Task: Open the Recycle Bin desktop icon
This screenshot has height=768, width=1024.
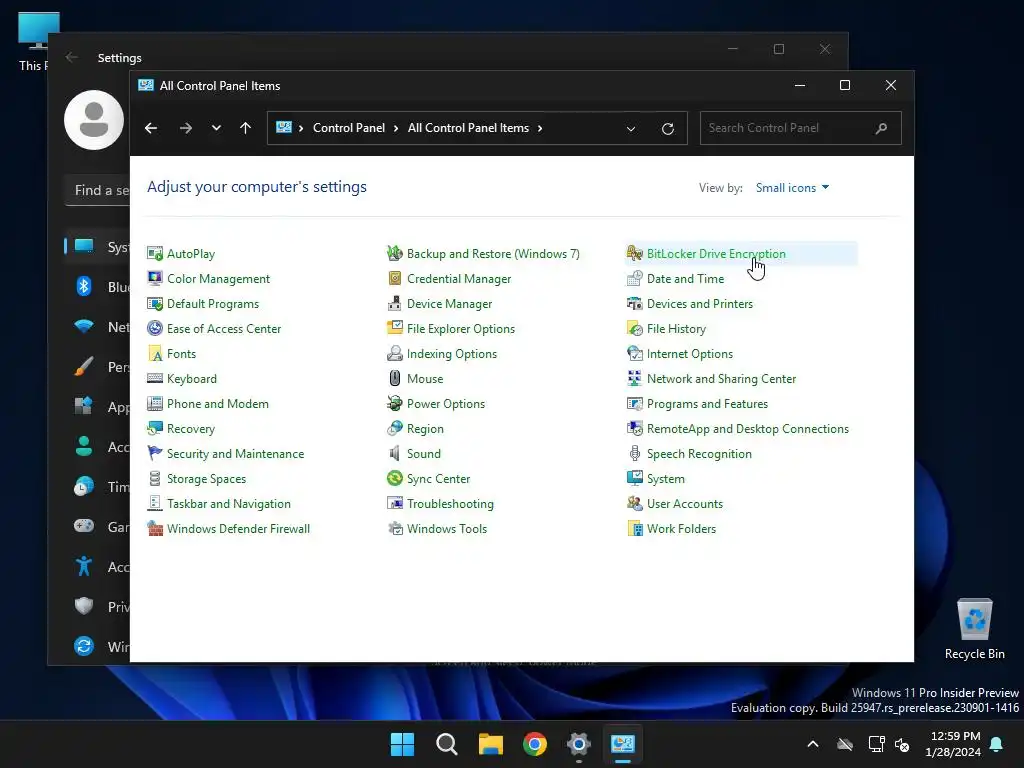Action: pos(974,628)
